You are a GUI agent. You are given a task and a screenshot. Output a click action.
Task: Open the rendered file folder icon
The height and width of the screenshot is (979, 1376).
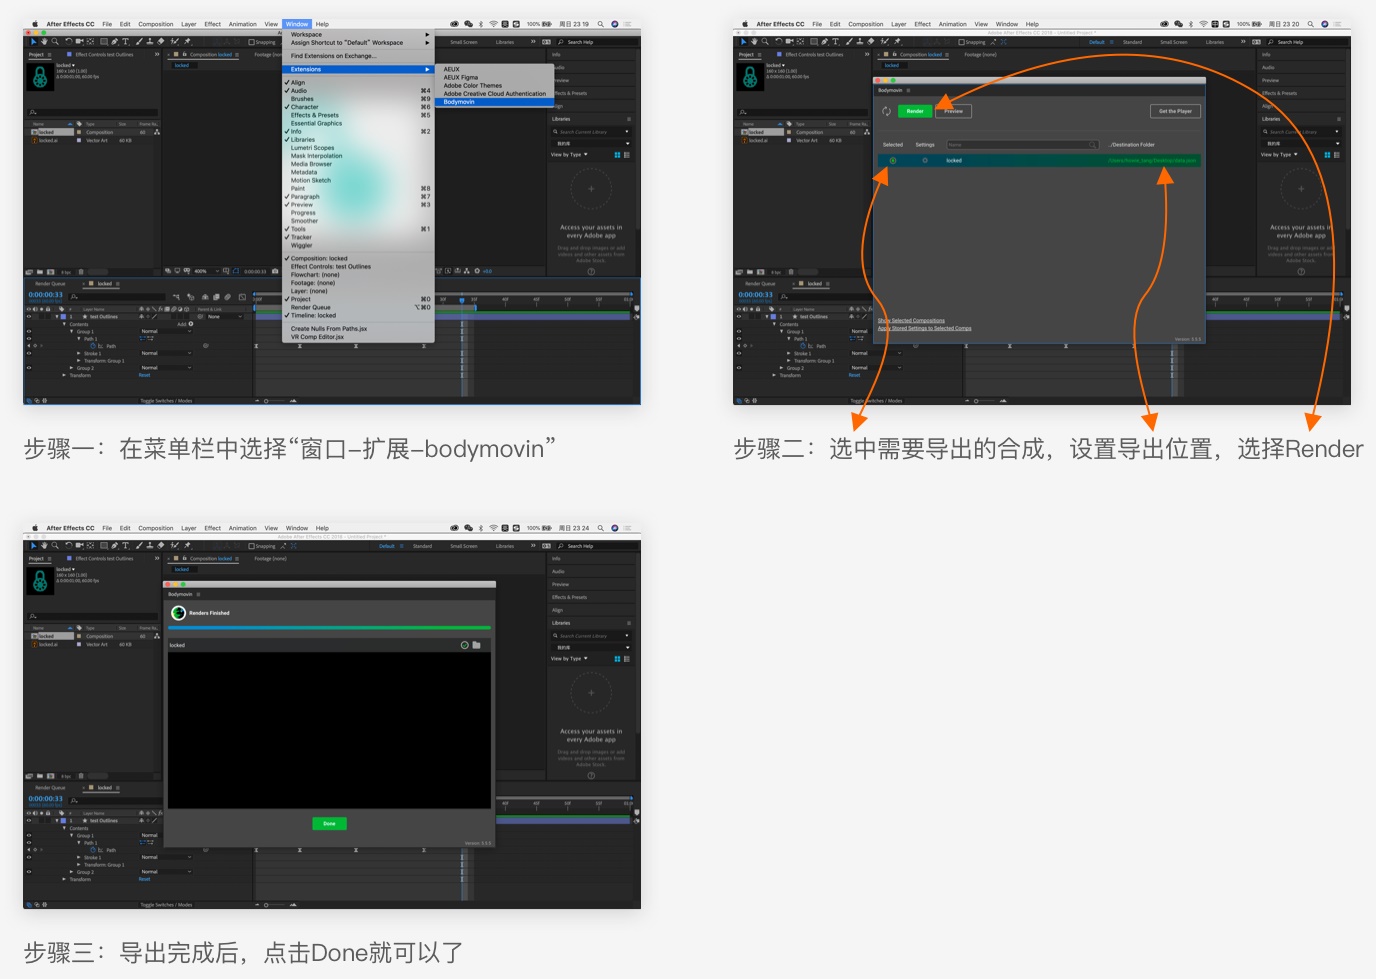click(x=477, y=645)
